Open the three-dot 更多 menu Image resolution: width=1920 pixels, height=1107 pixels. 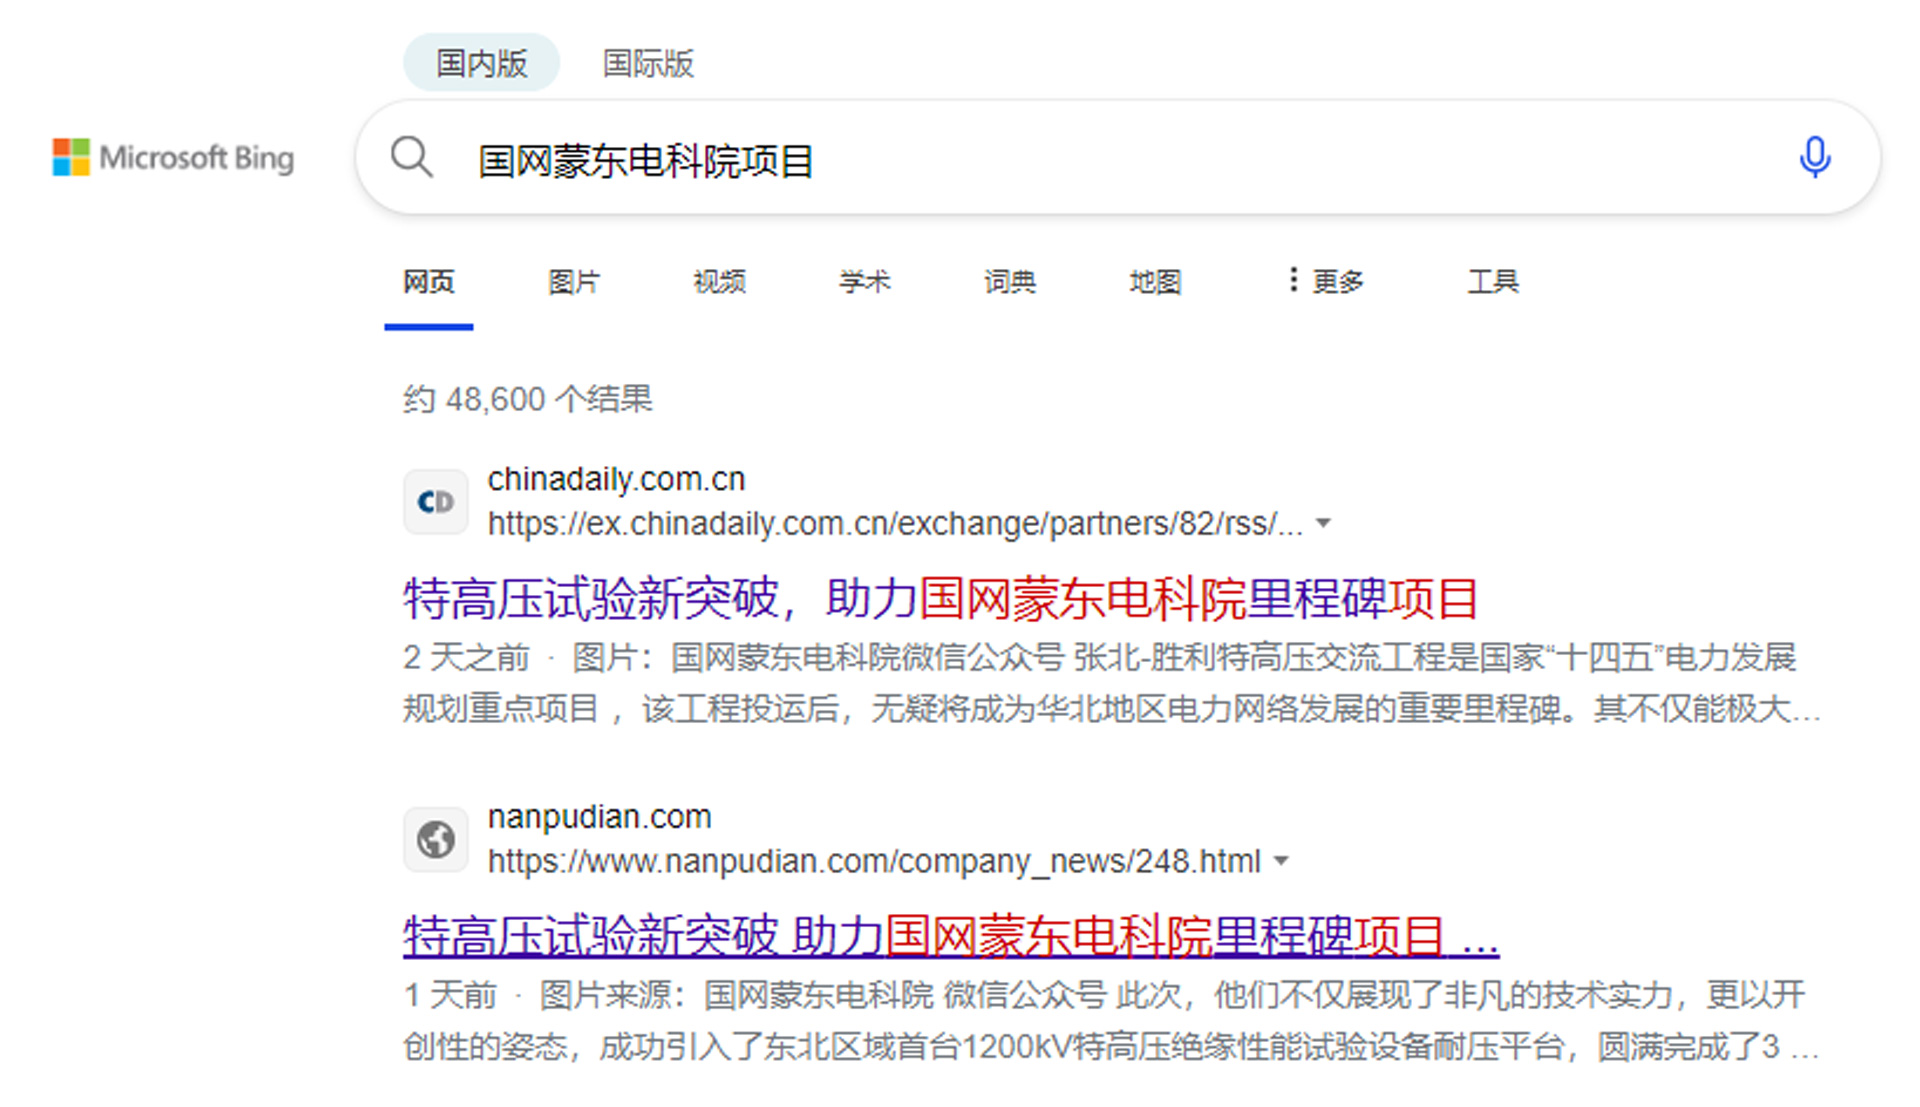[1325, 282]
